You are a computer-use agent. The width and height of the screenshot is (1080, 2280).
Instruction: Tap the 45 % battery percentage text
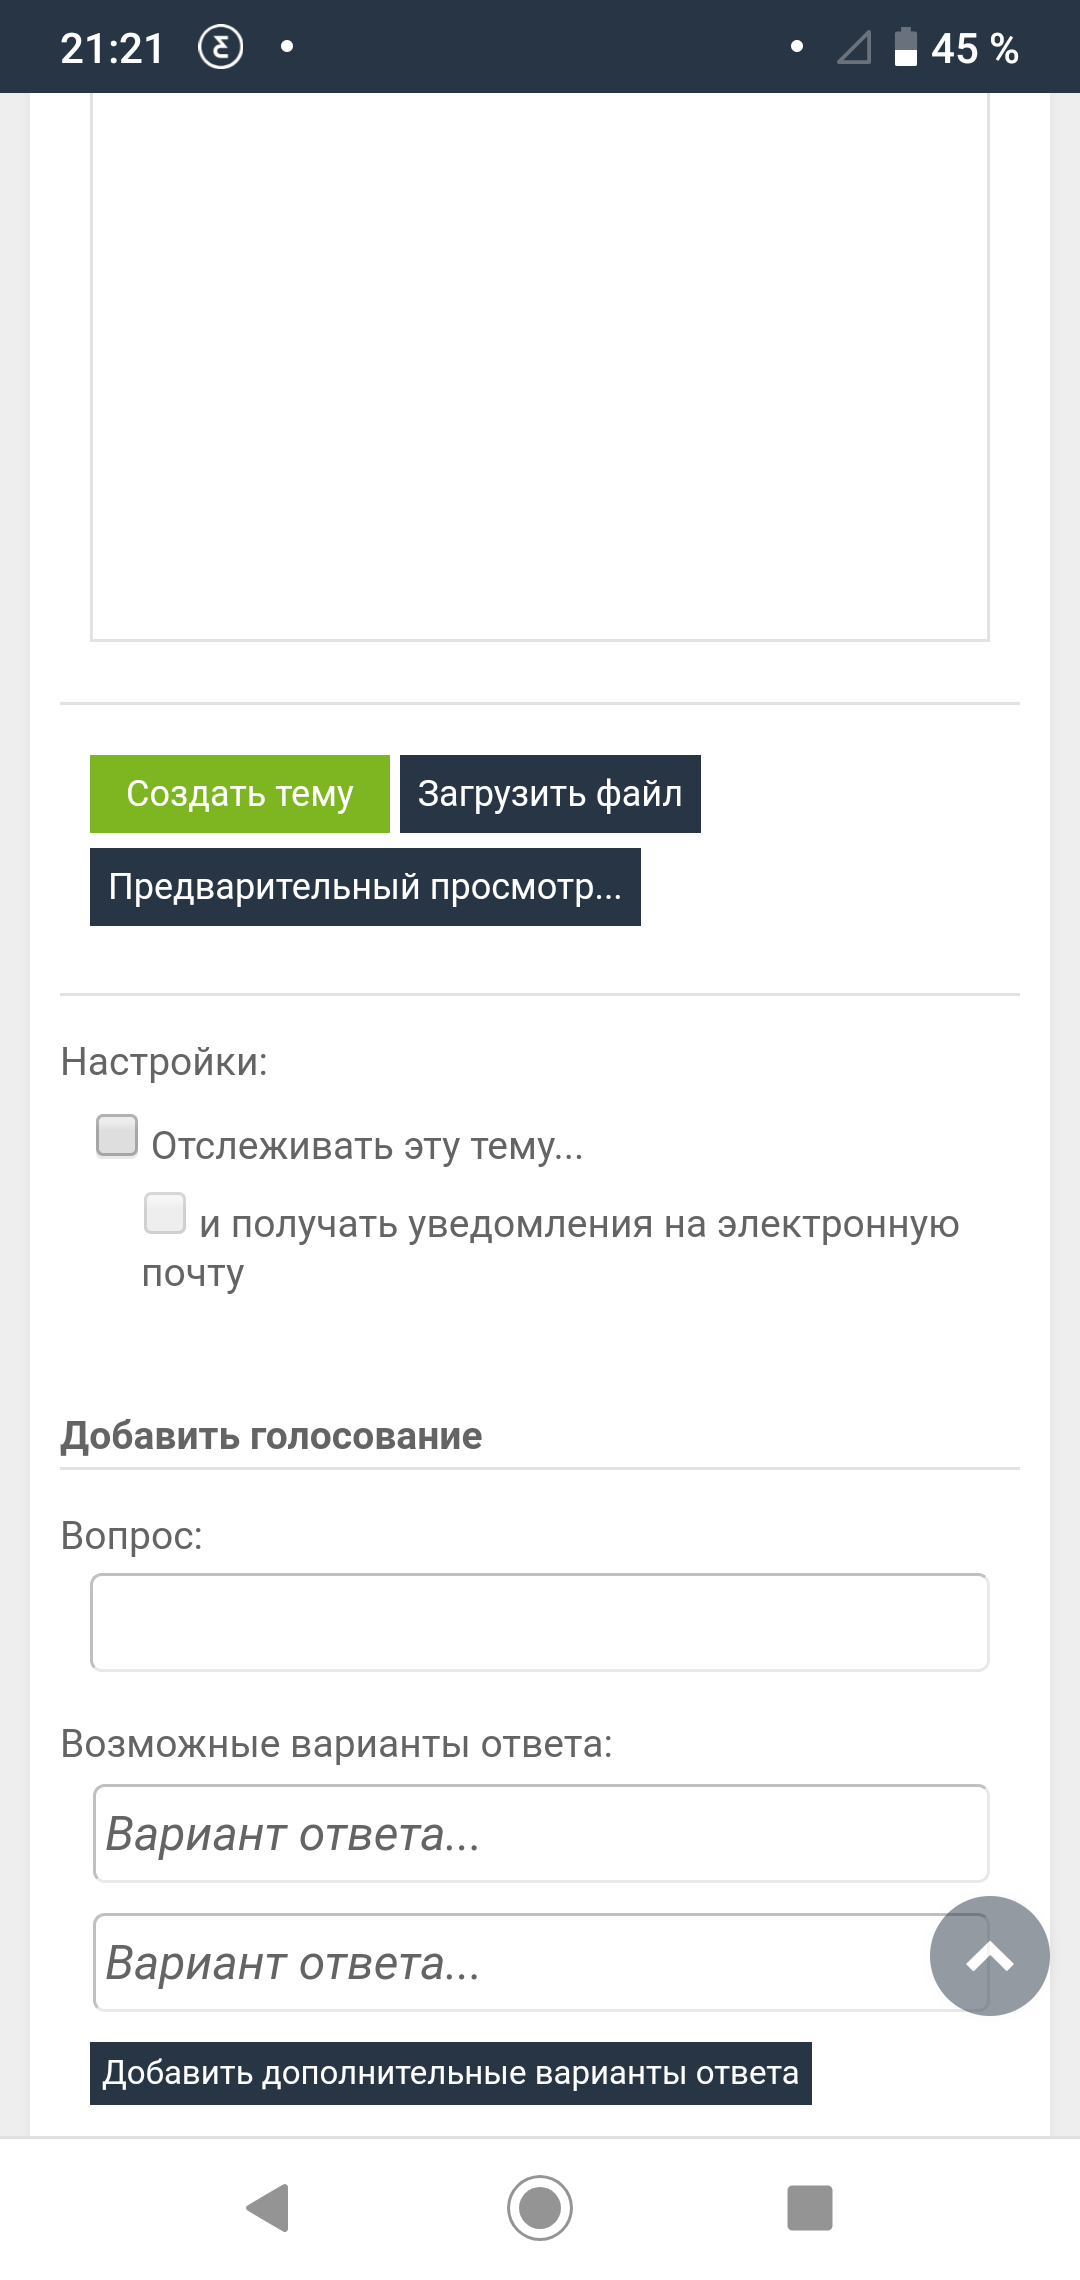pos(975,48)
